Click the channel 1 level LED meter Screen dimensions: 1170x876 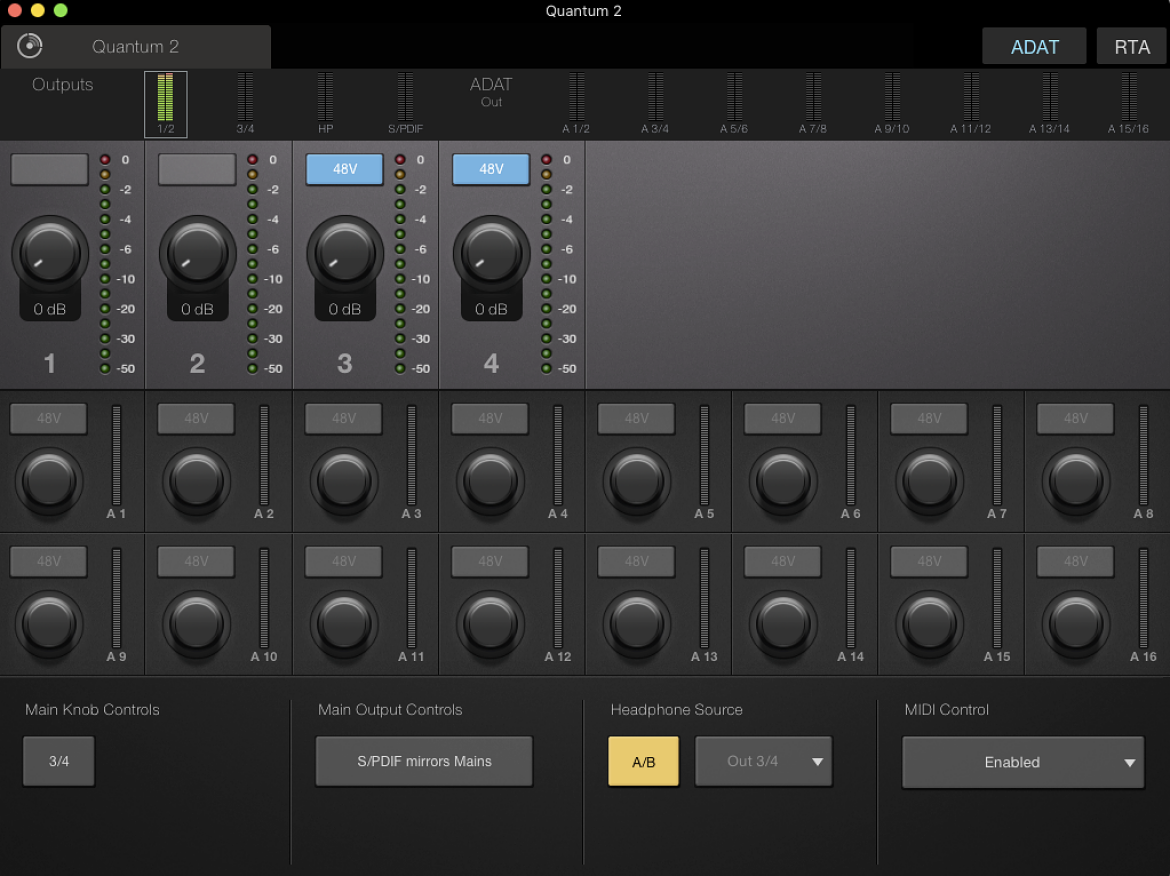point(105,264)
